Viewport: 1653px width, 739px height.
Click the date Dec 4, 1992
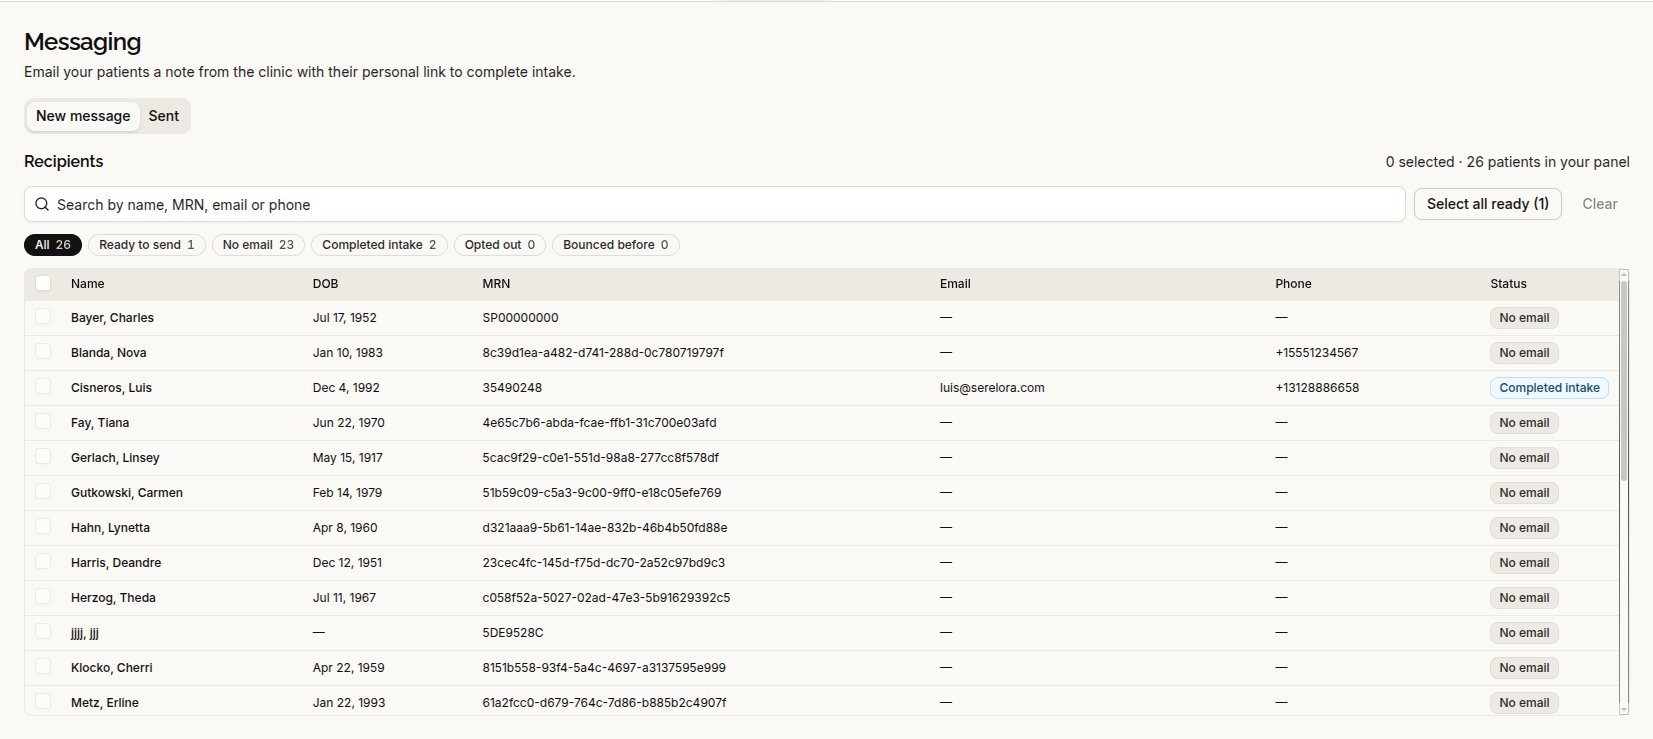[346, 388]
